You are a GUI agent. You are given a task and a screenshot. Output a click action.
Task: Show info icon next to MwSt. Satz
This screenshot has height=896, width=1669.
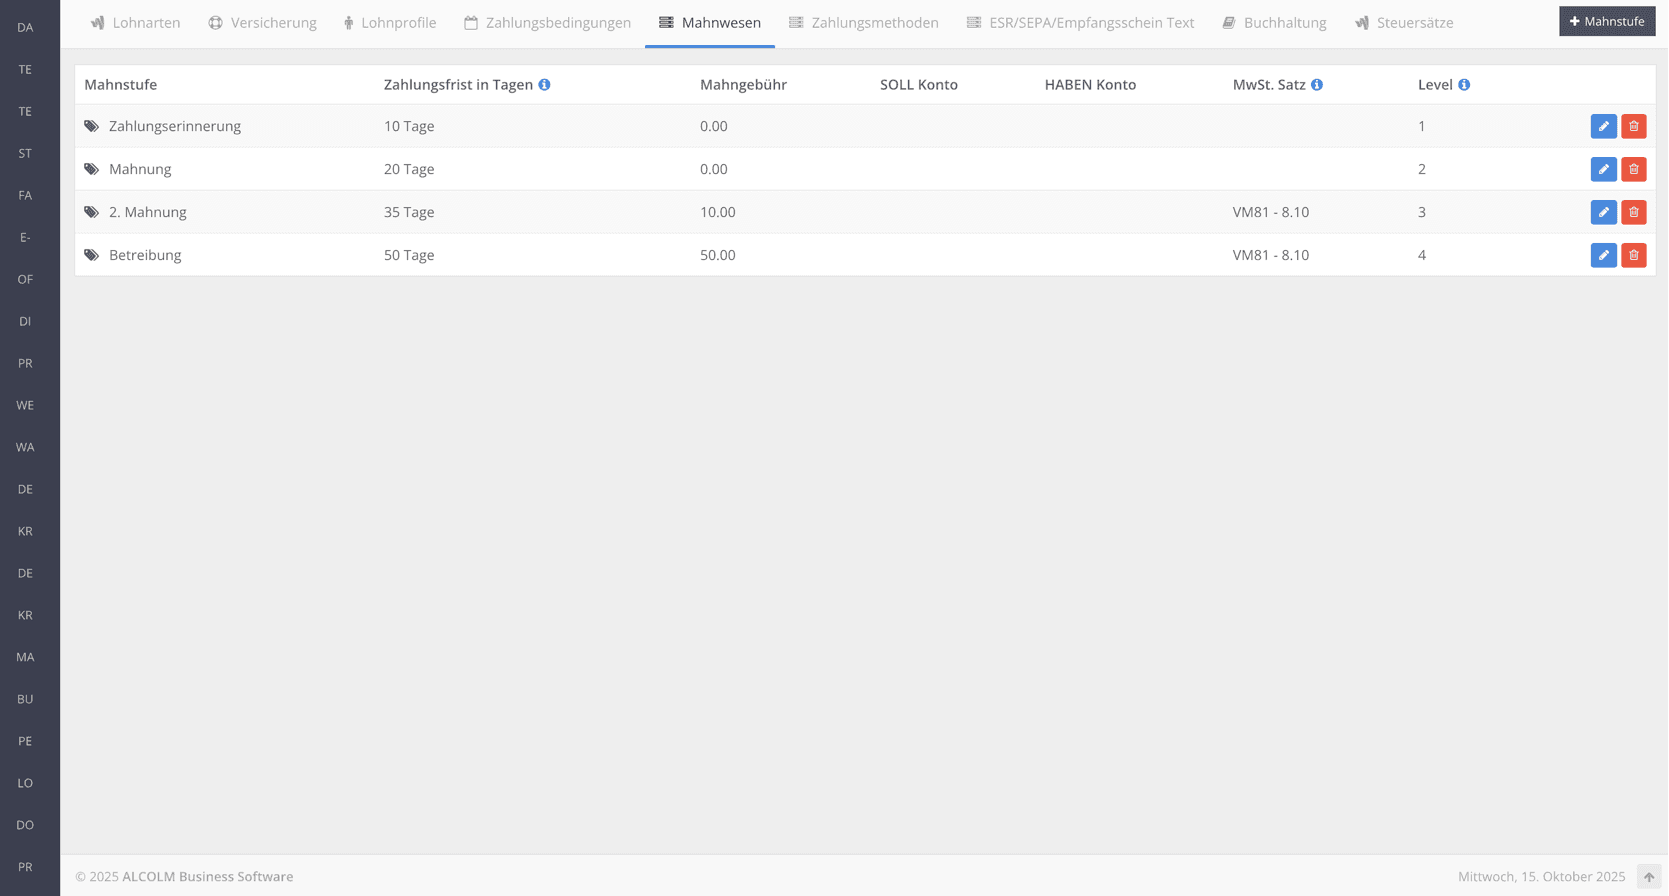1317,85
